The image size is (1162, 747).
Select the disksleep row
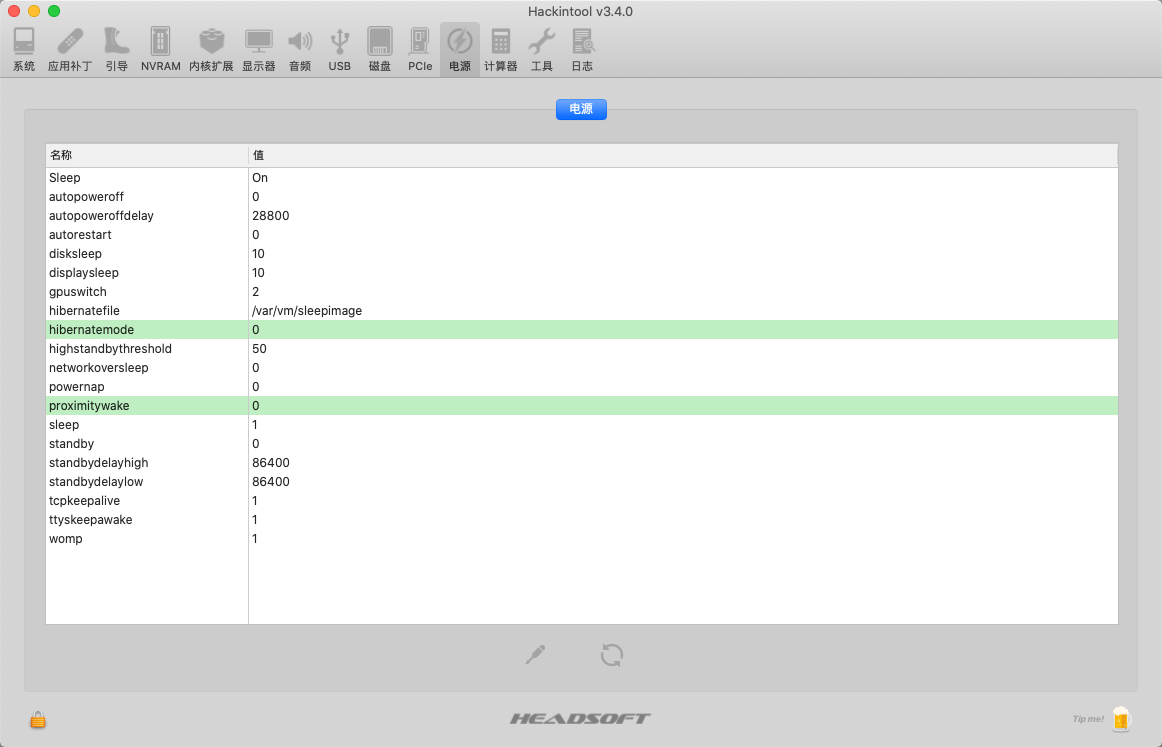[x=582, y=253]
